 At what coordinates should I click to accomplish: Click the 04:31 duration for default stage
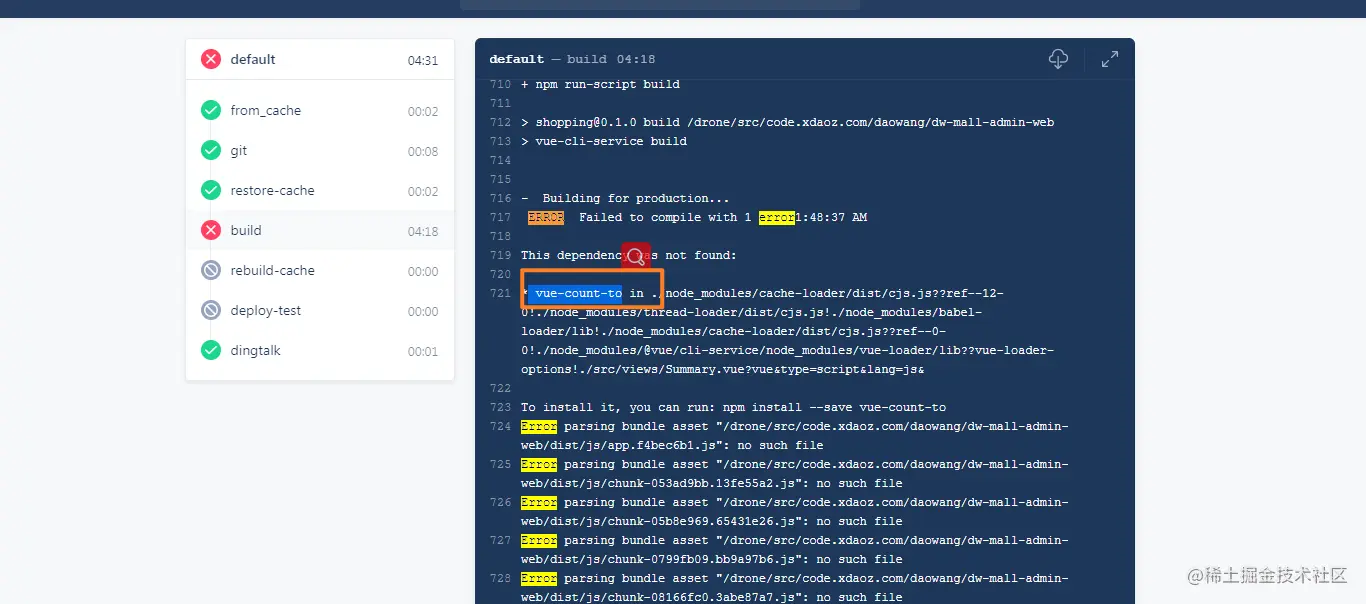pos(423,60)
